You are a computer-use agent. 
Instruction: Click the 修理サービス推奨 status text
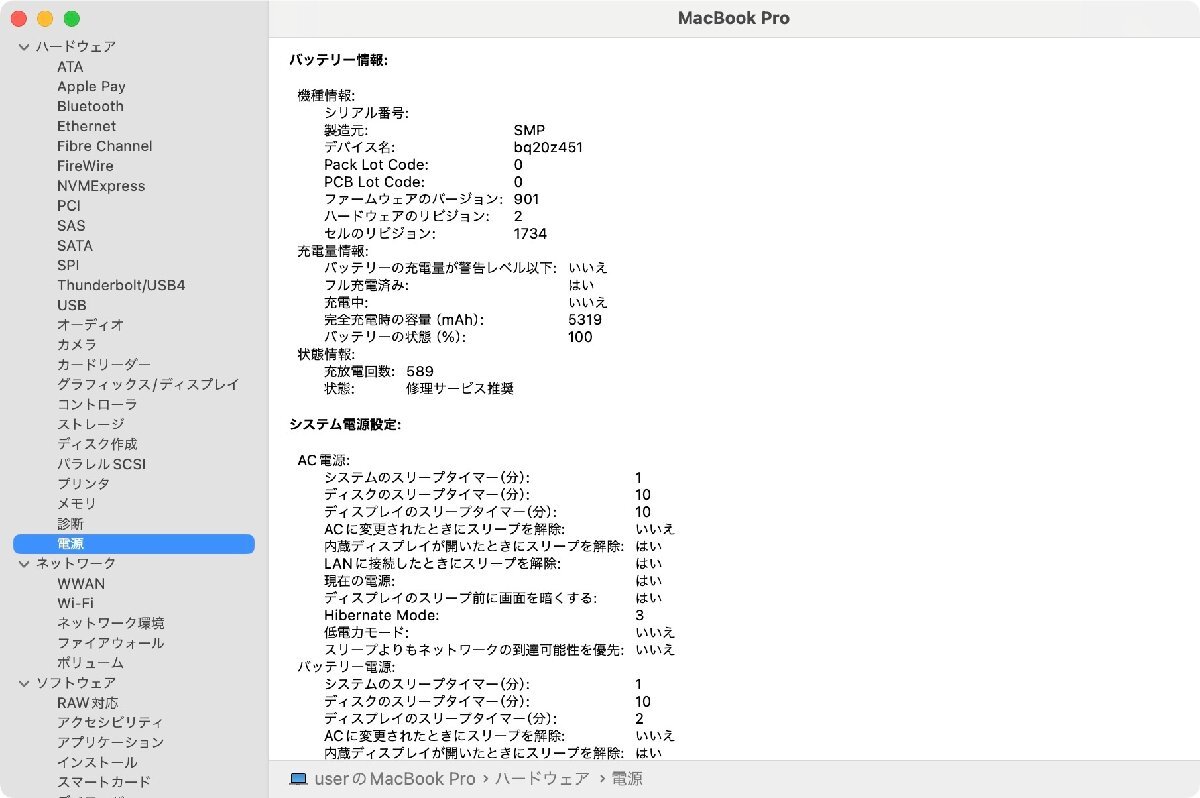point(460,389)
